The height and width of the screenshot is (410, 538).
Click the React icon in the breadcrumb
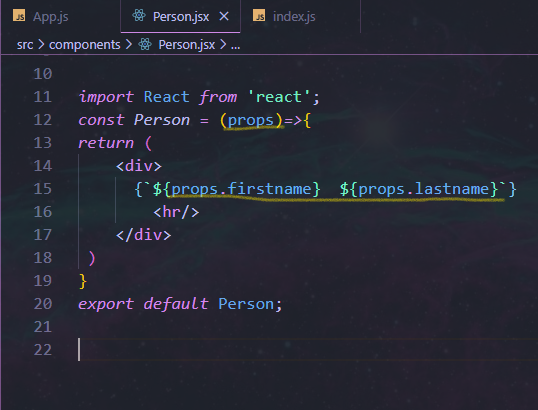[145, 44]
